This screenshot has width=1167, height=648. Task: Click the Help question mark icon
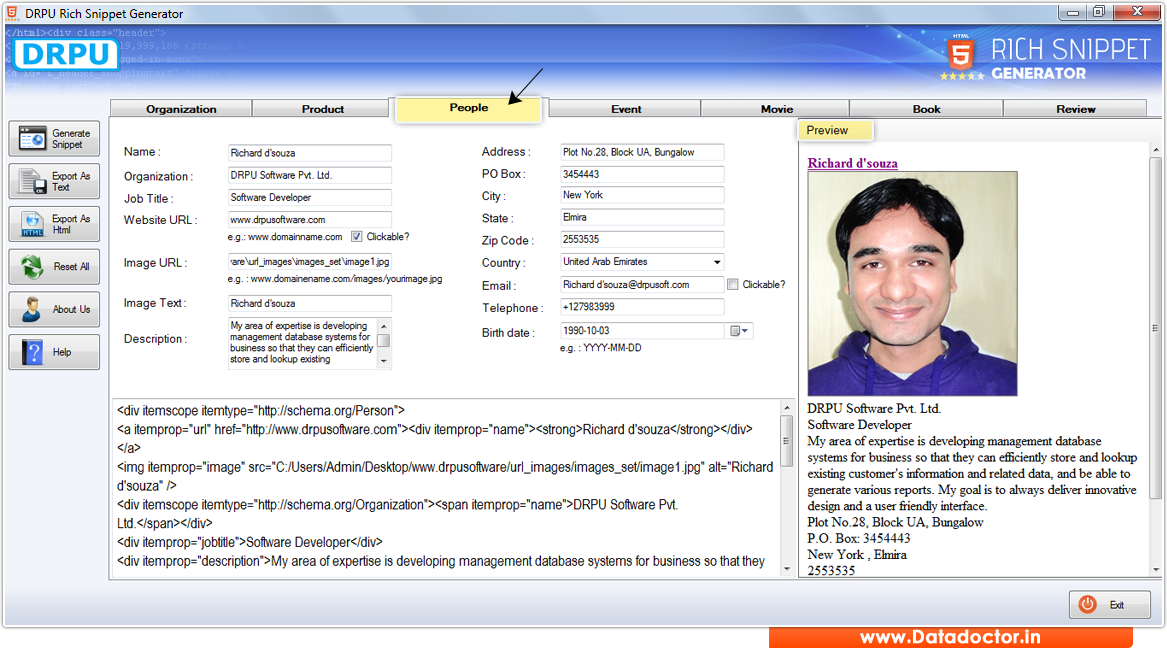pos(32,352)
